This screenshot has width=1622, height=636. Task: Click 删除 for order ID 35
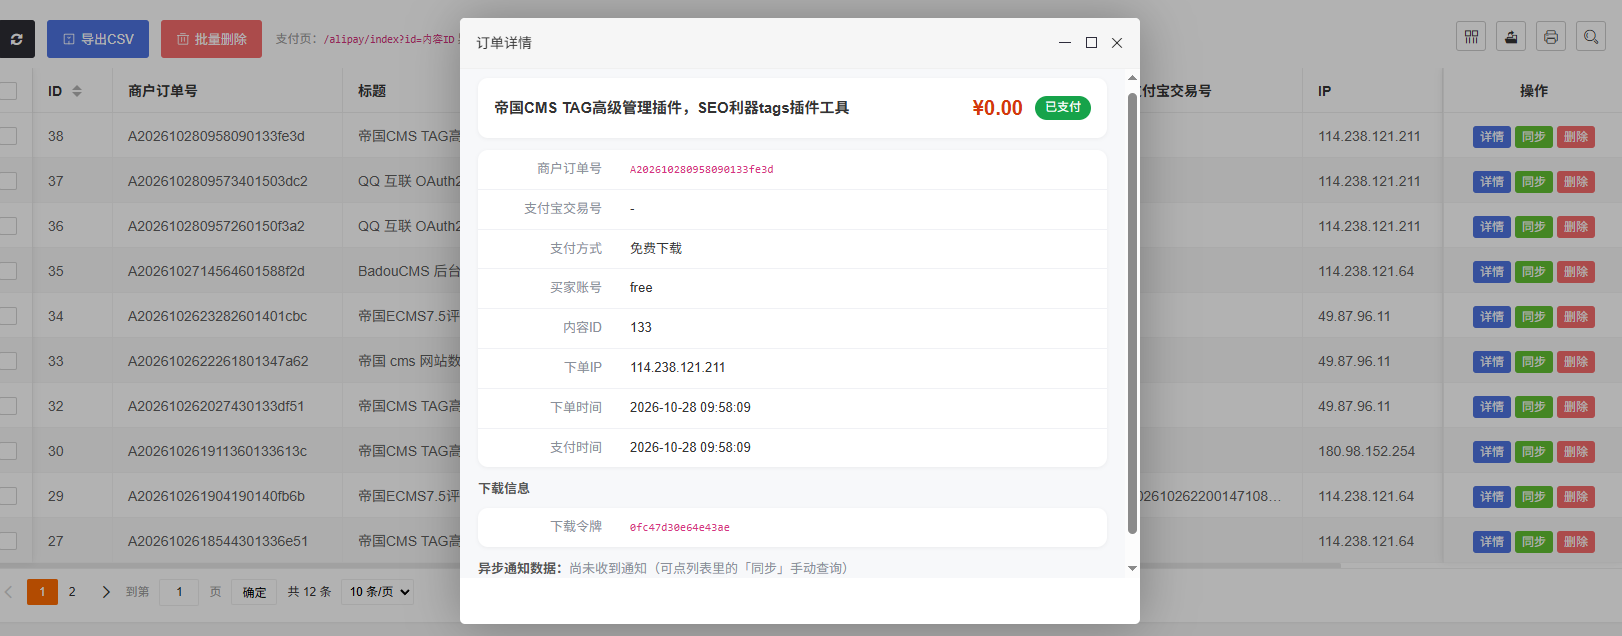coord(1576,272)
